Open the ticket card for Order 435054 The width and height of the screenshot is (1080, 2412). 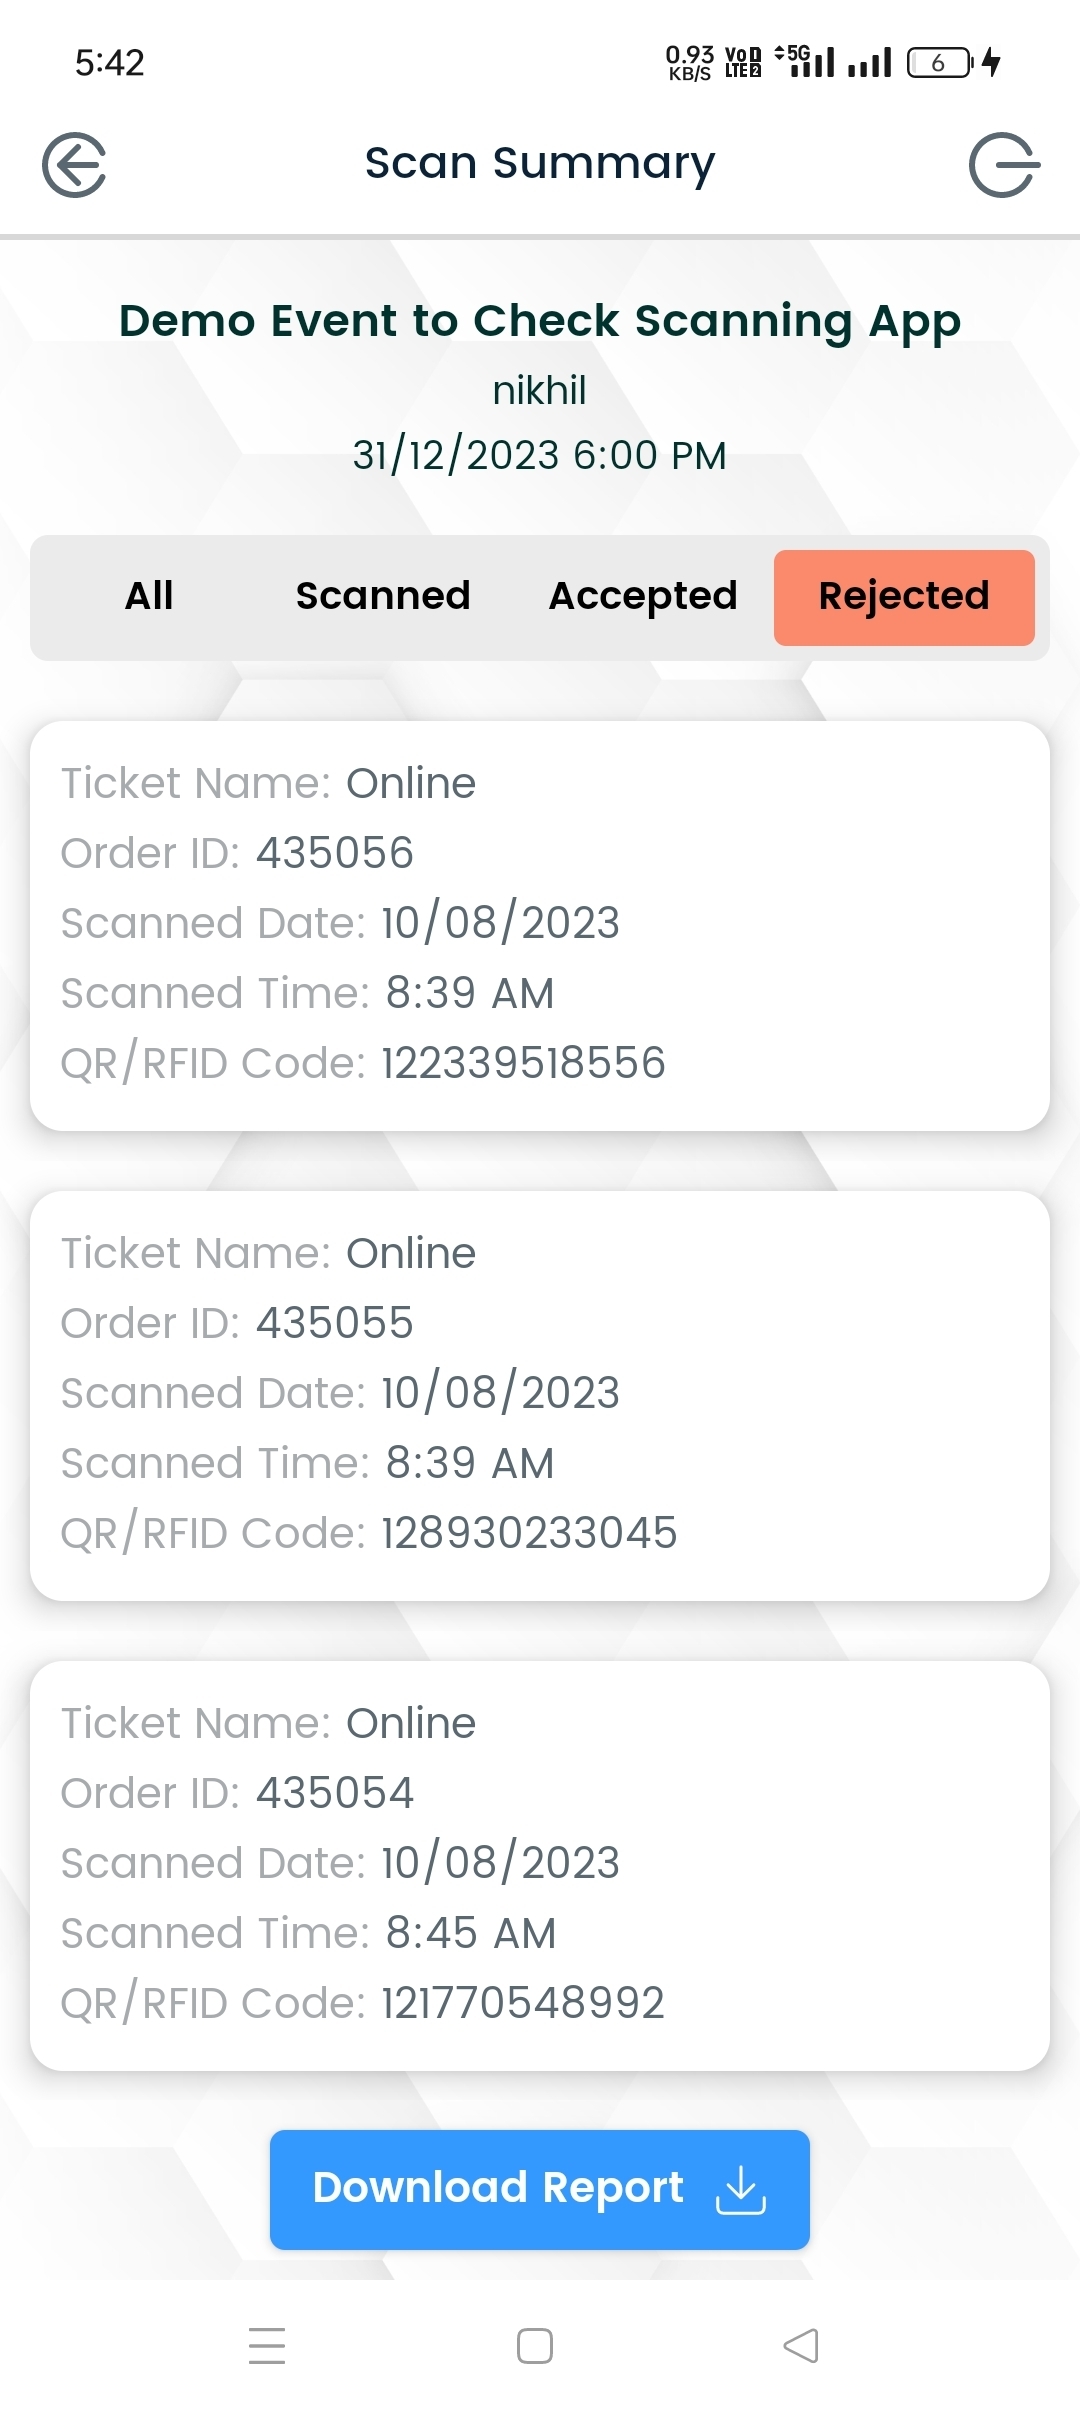pos(539,1865)
